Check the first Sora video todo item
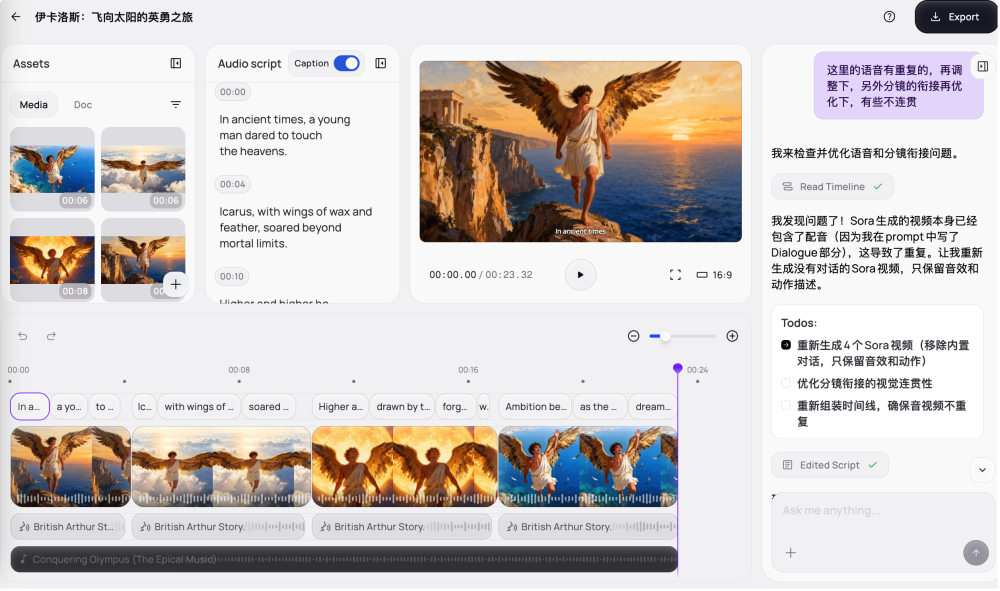This screenshot has width=1000, height=591. [786, 345]
